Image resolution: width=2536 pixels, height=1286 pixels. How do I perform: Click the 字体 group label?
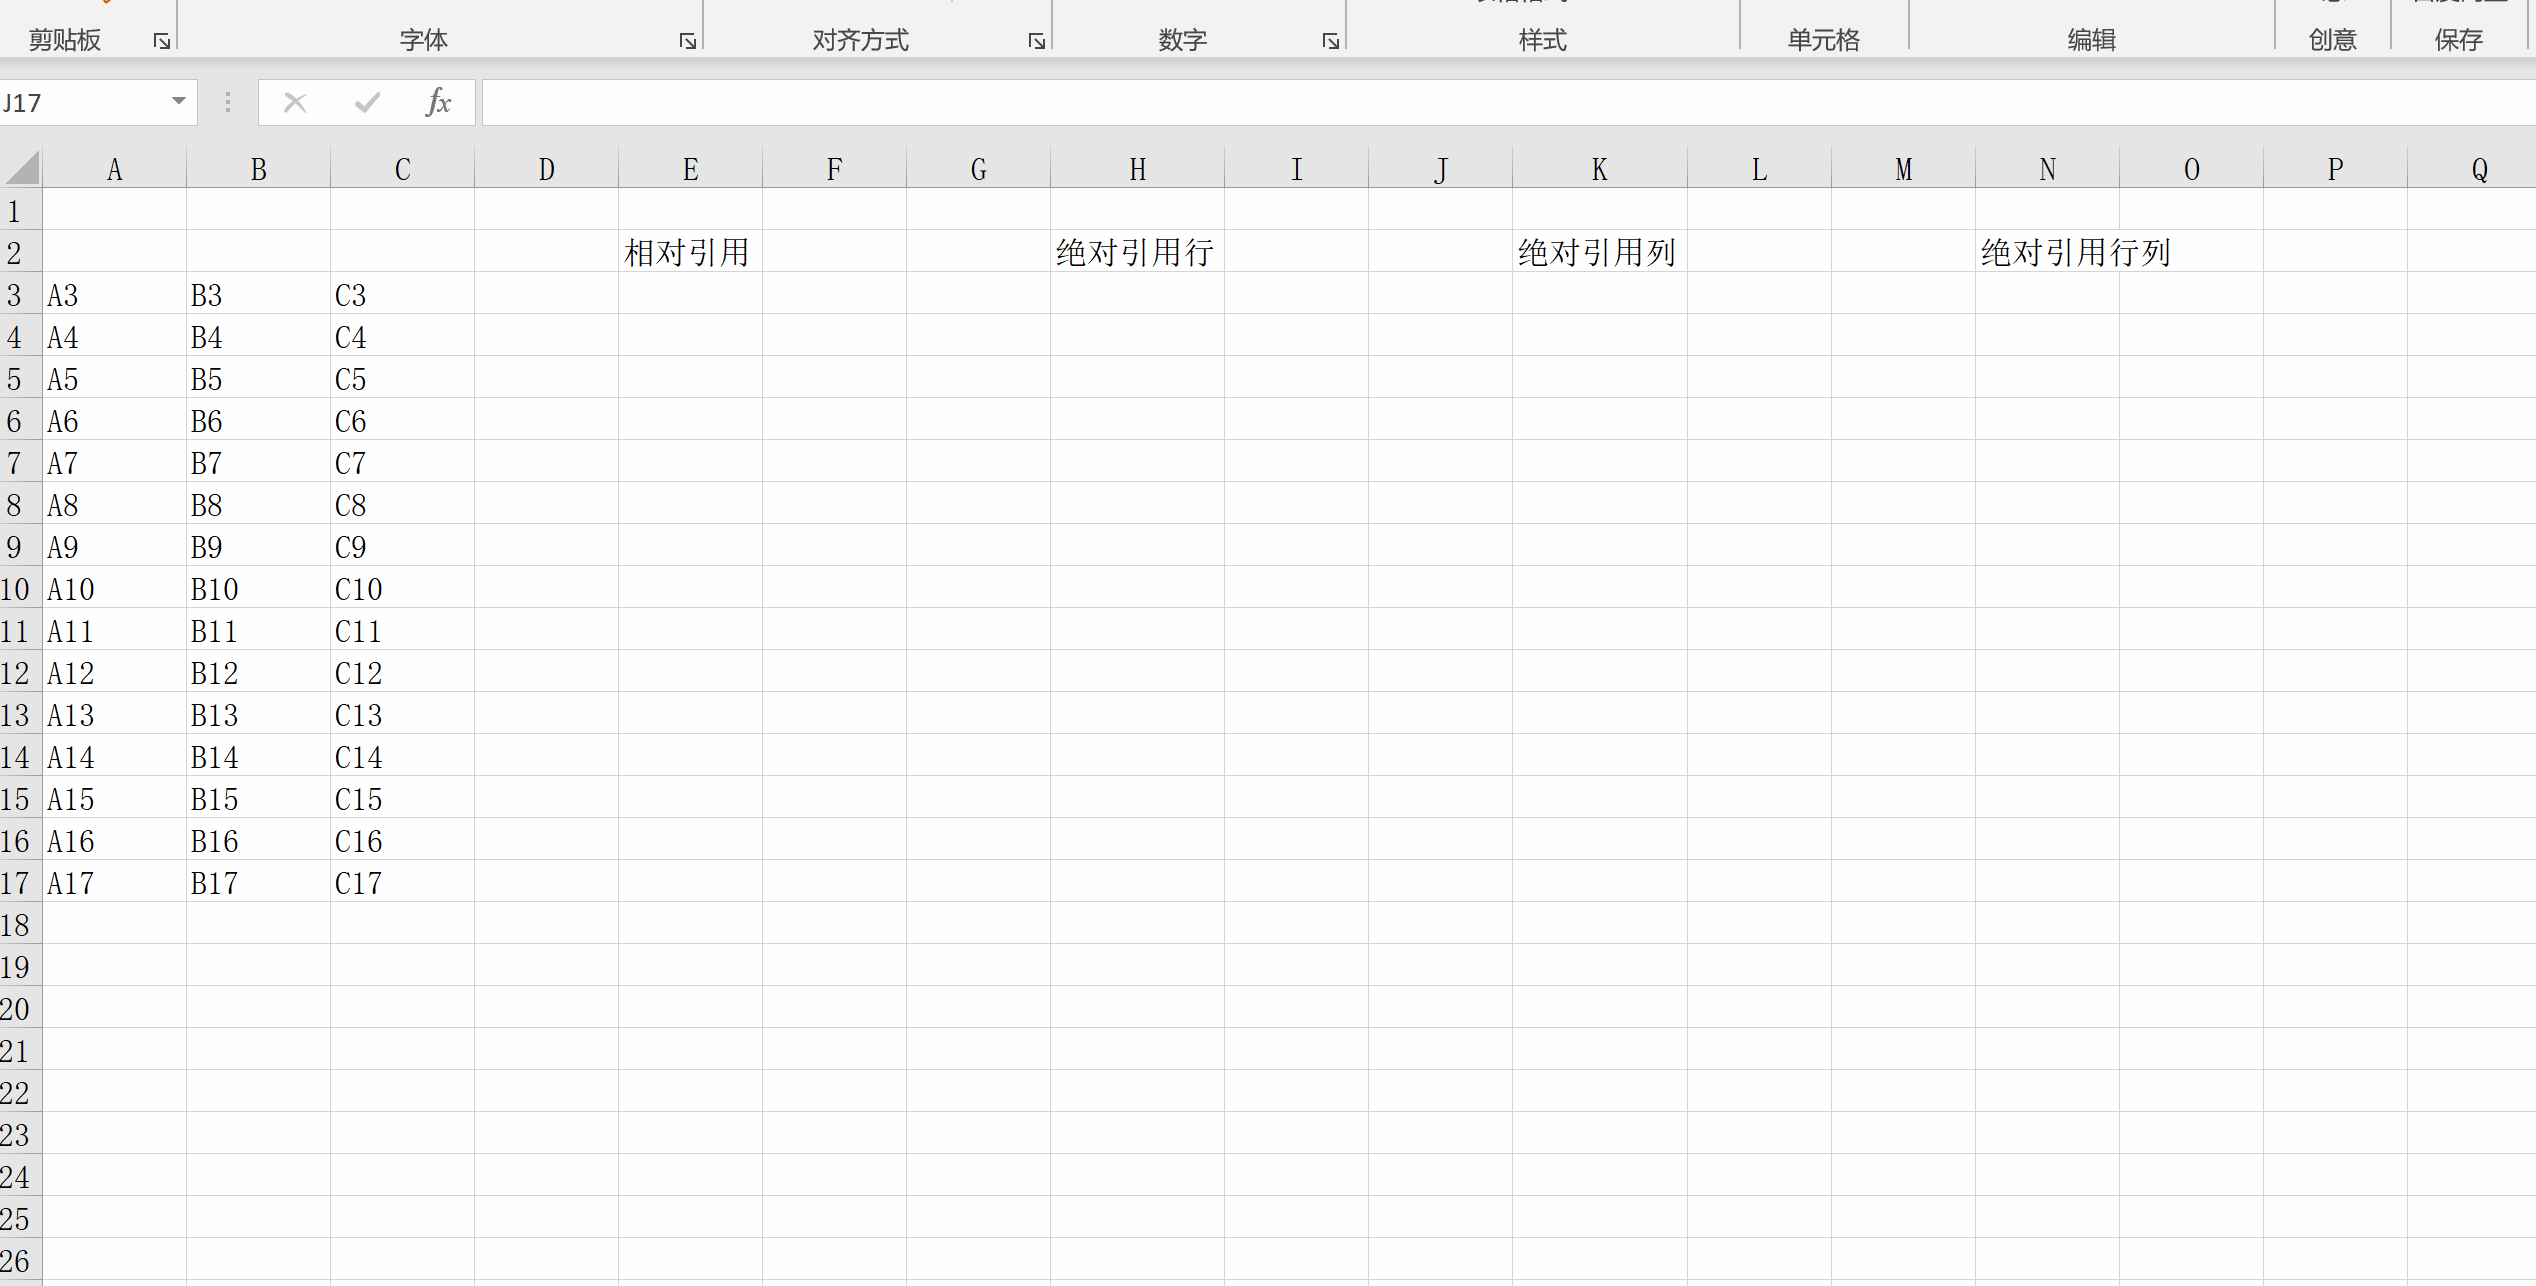click(x=423, y=40)
